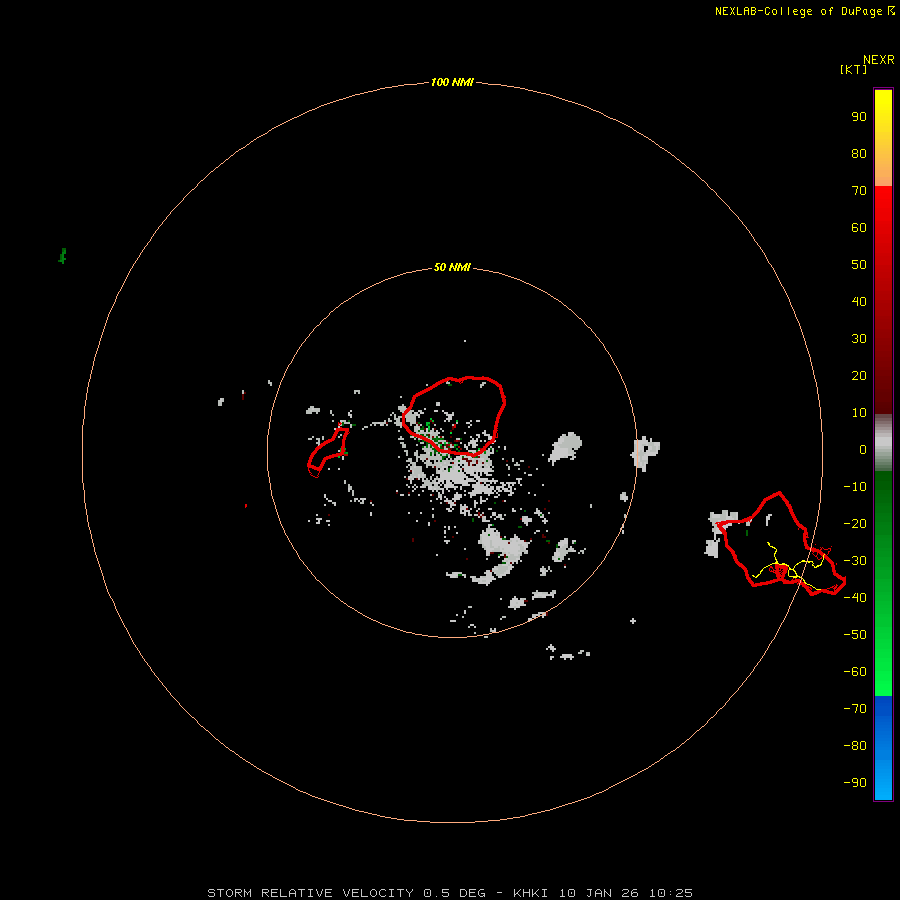Click the NEXR label above the color scale
The height and width of the screenshot is (900, 900).
878,60
